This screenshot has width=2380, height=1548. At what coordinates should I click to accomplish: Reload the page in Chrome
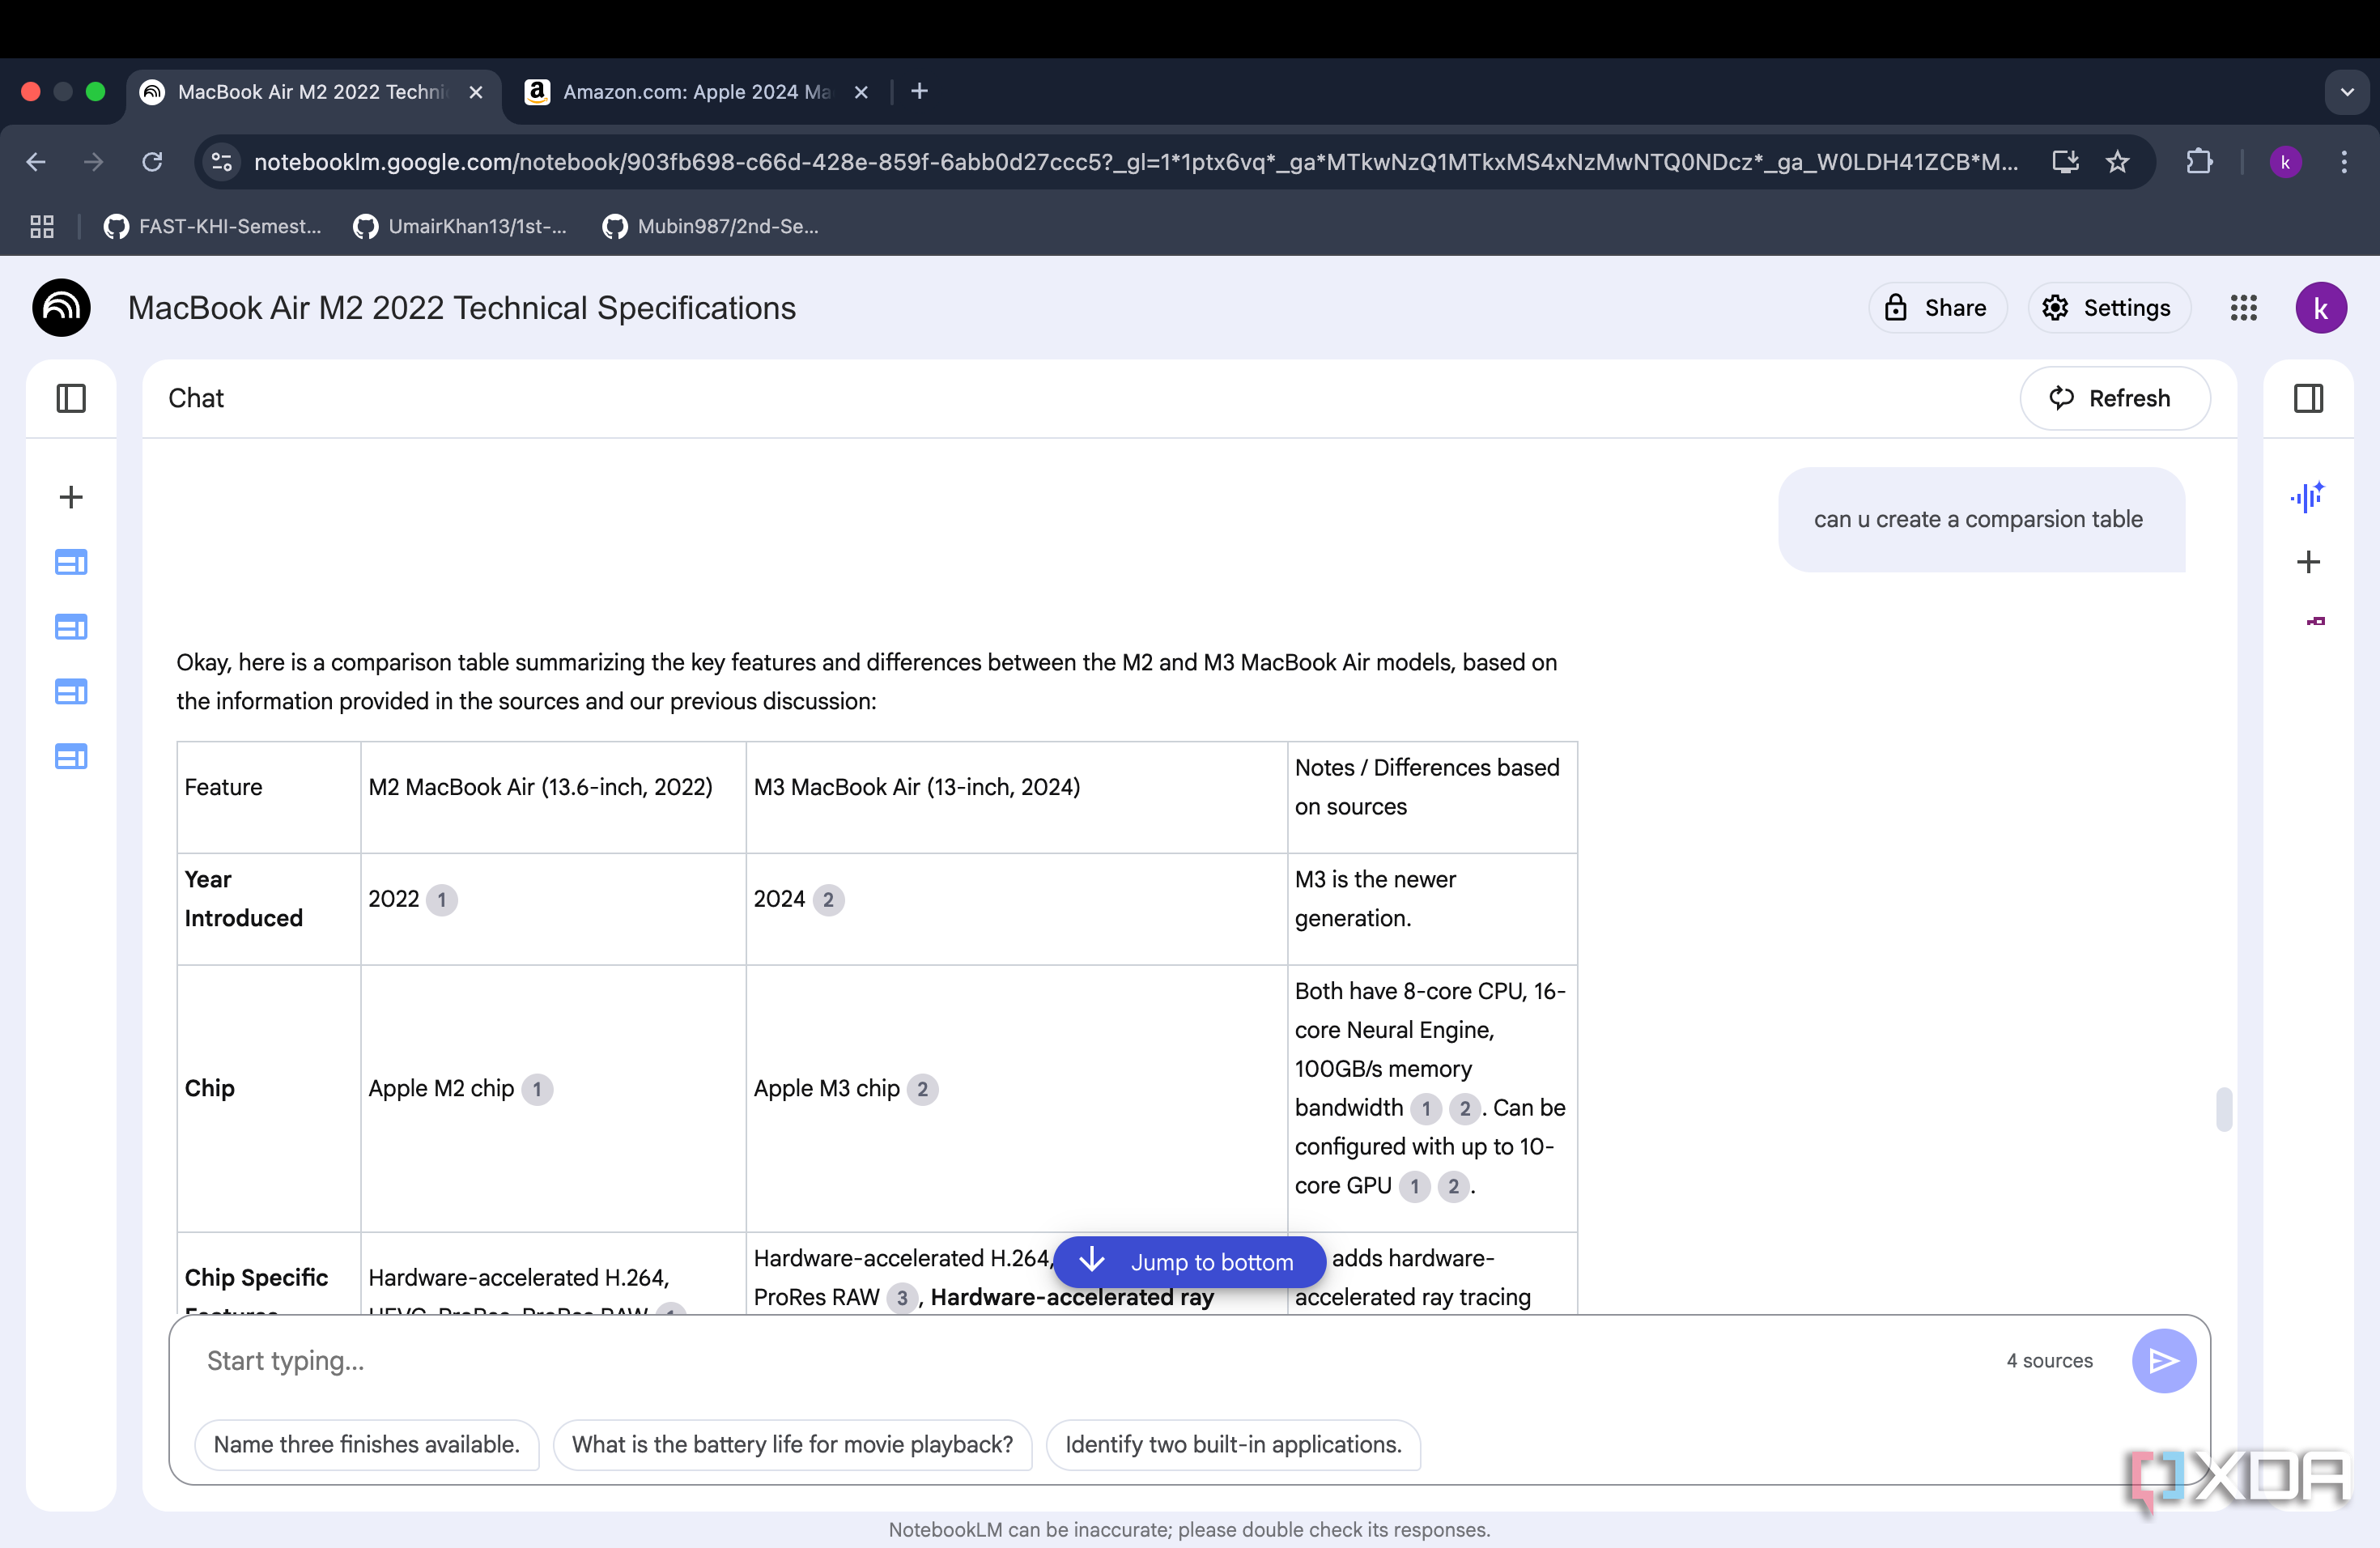(x=152, y=162)
